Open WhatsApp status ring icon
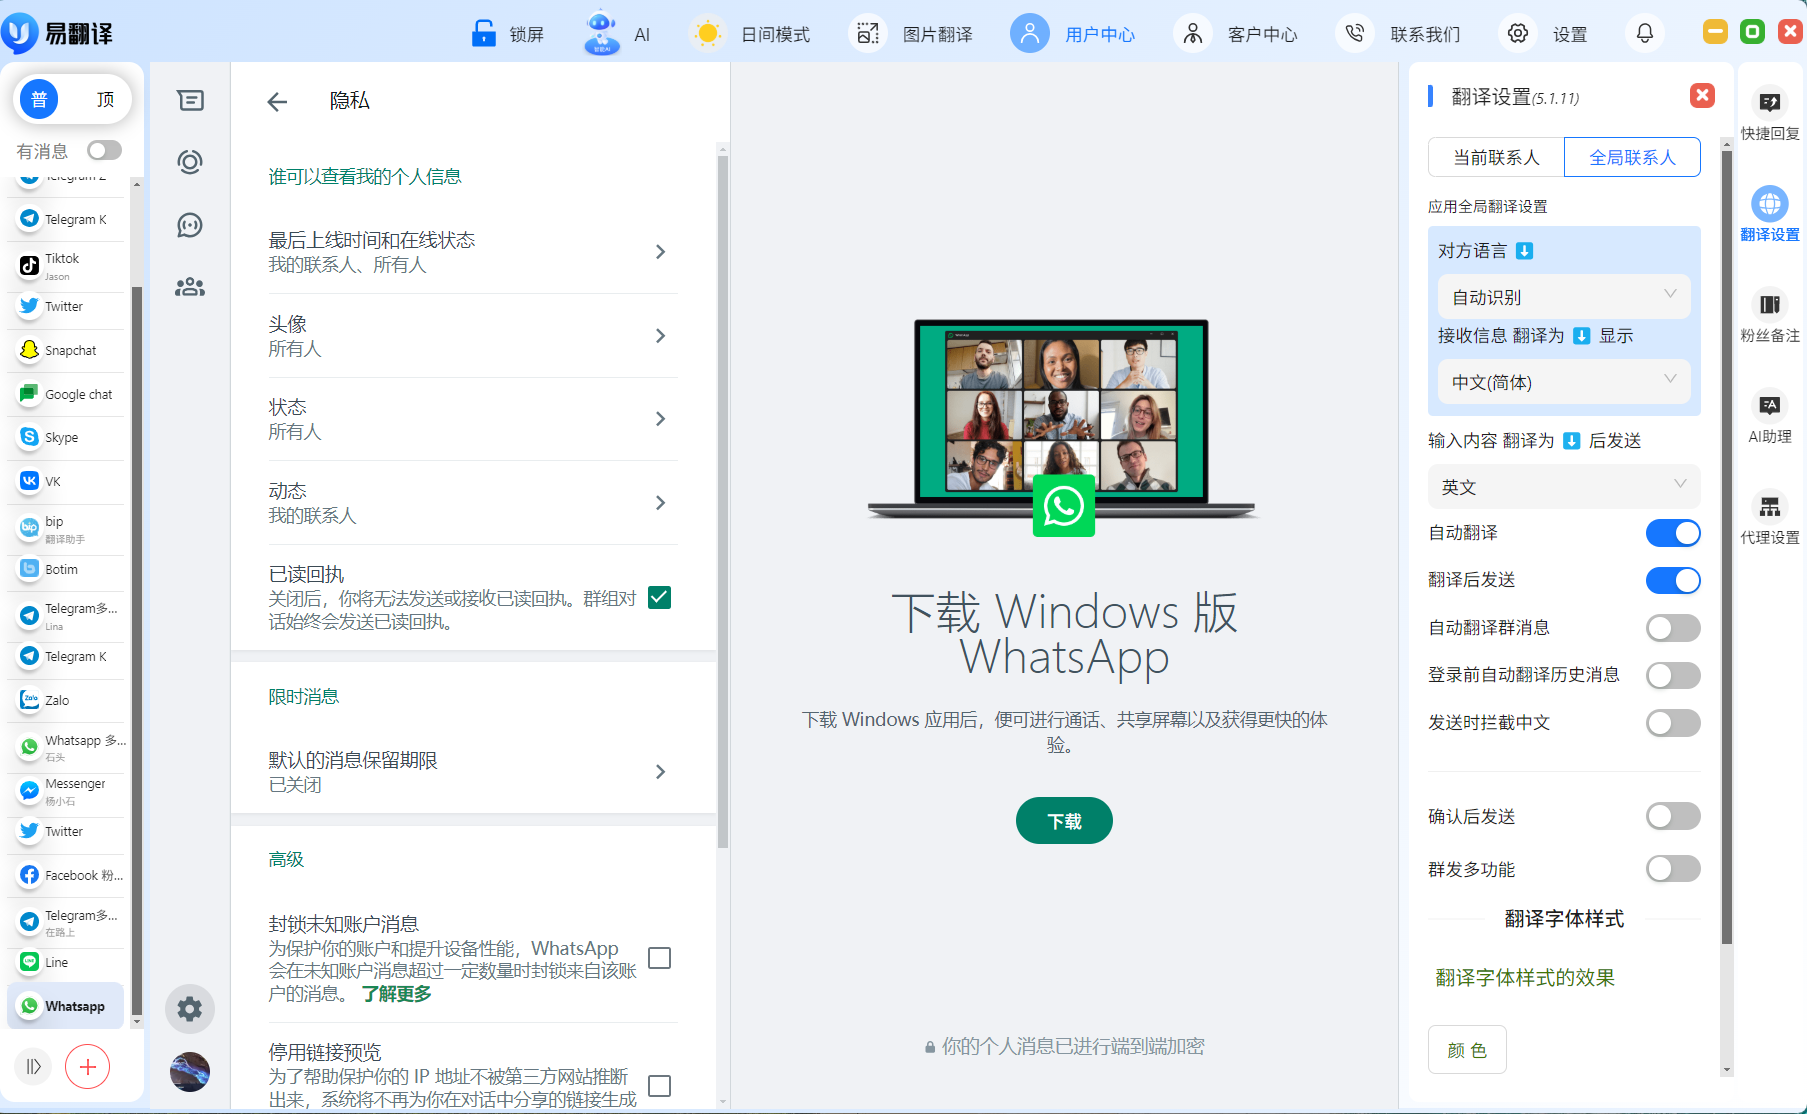Screen dimensions: 1807x1114 pyautogui.click(x=190, y=162)
